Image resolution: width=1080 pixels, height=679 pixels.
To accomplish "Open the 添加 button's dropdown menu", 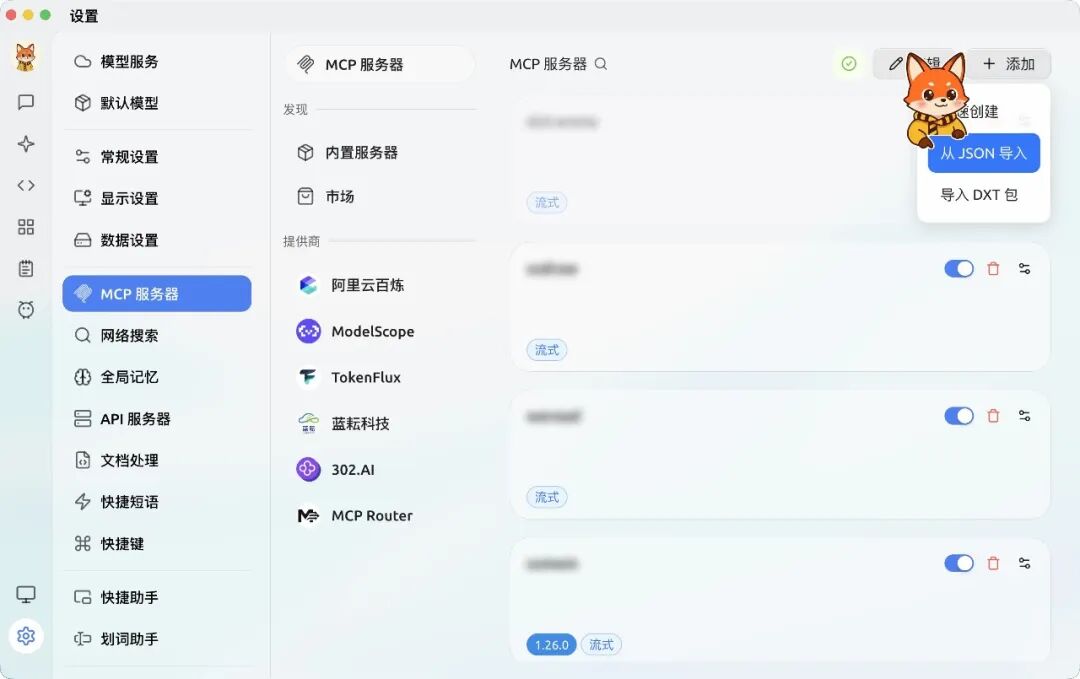I will pos(1010,63).
